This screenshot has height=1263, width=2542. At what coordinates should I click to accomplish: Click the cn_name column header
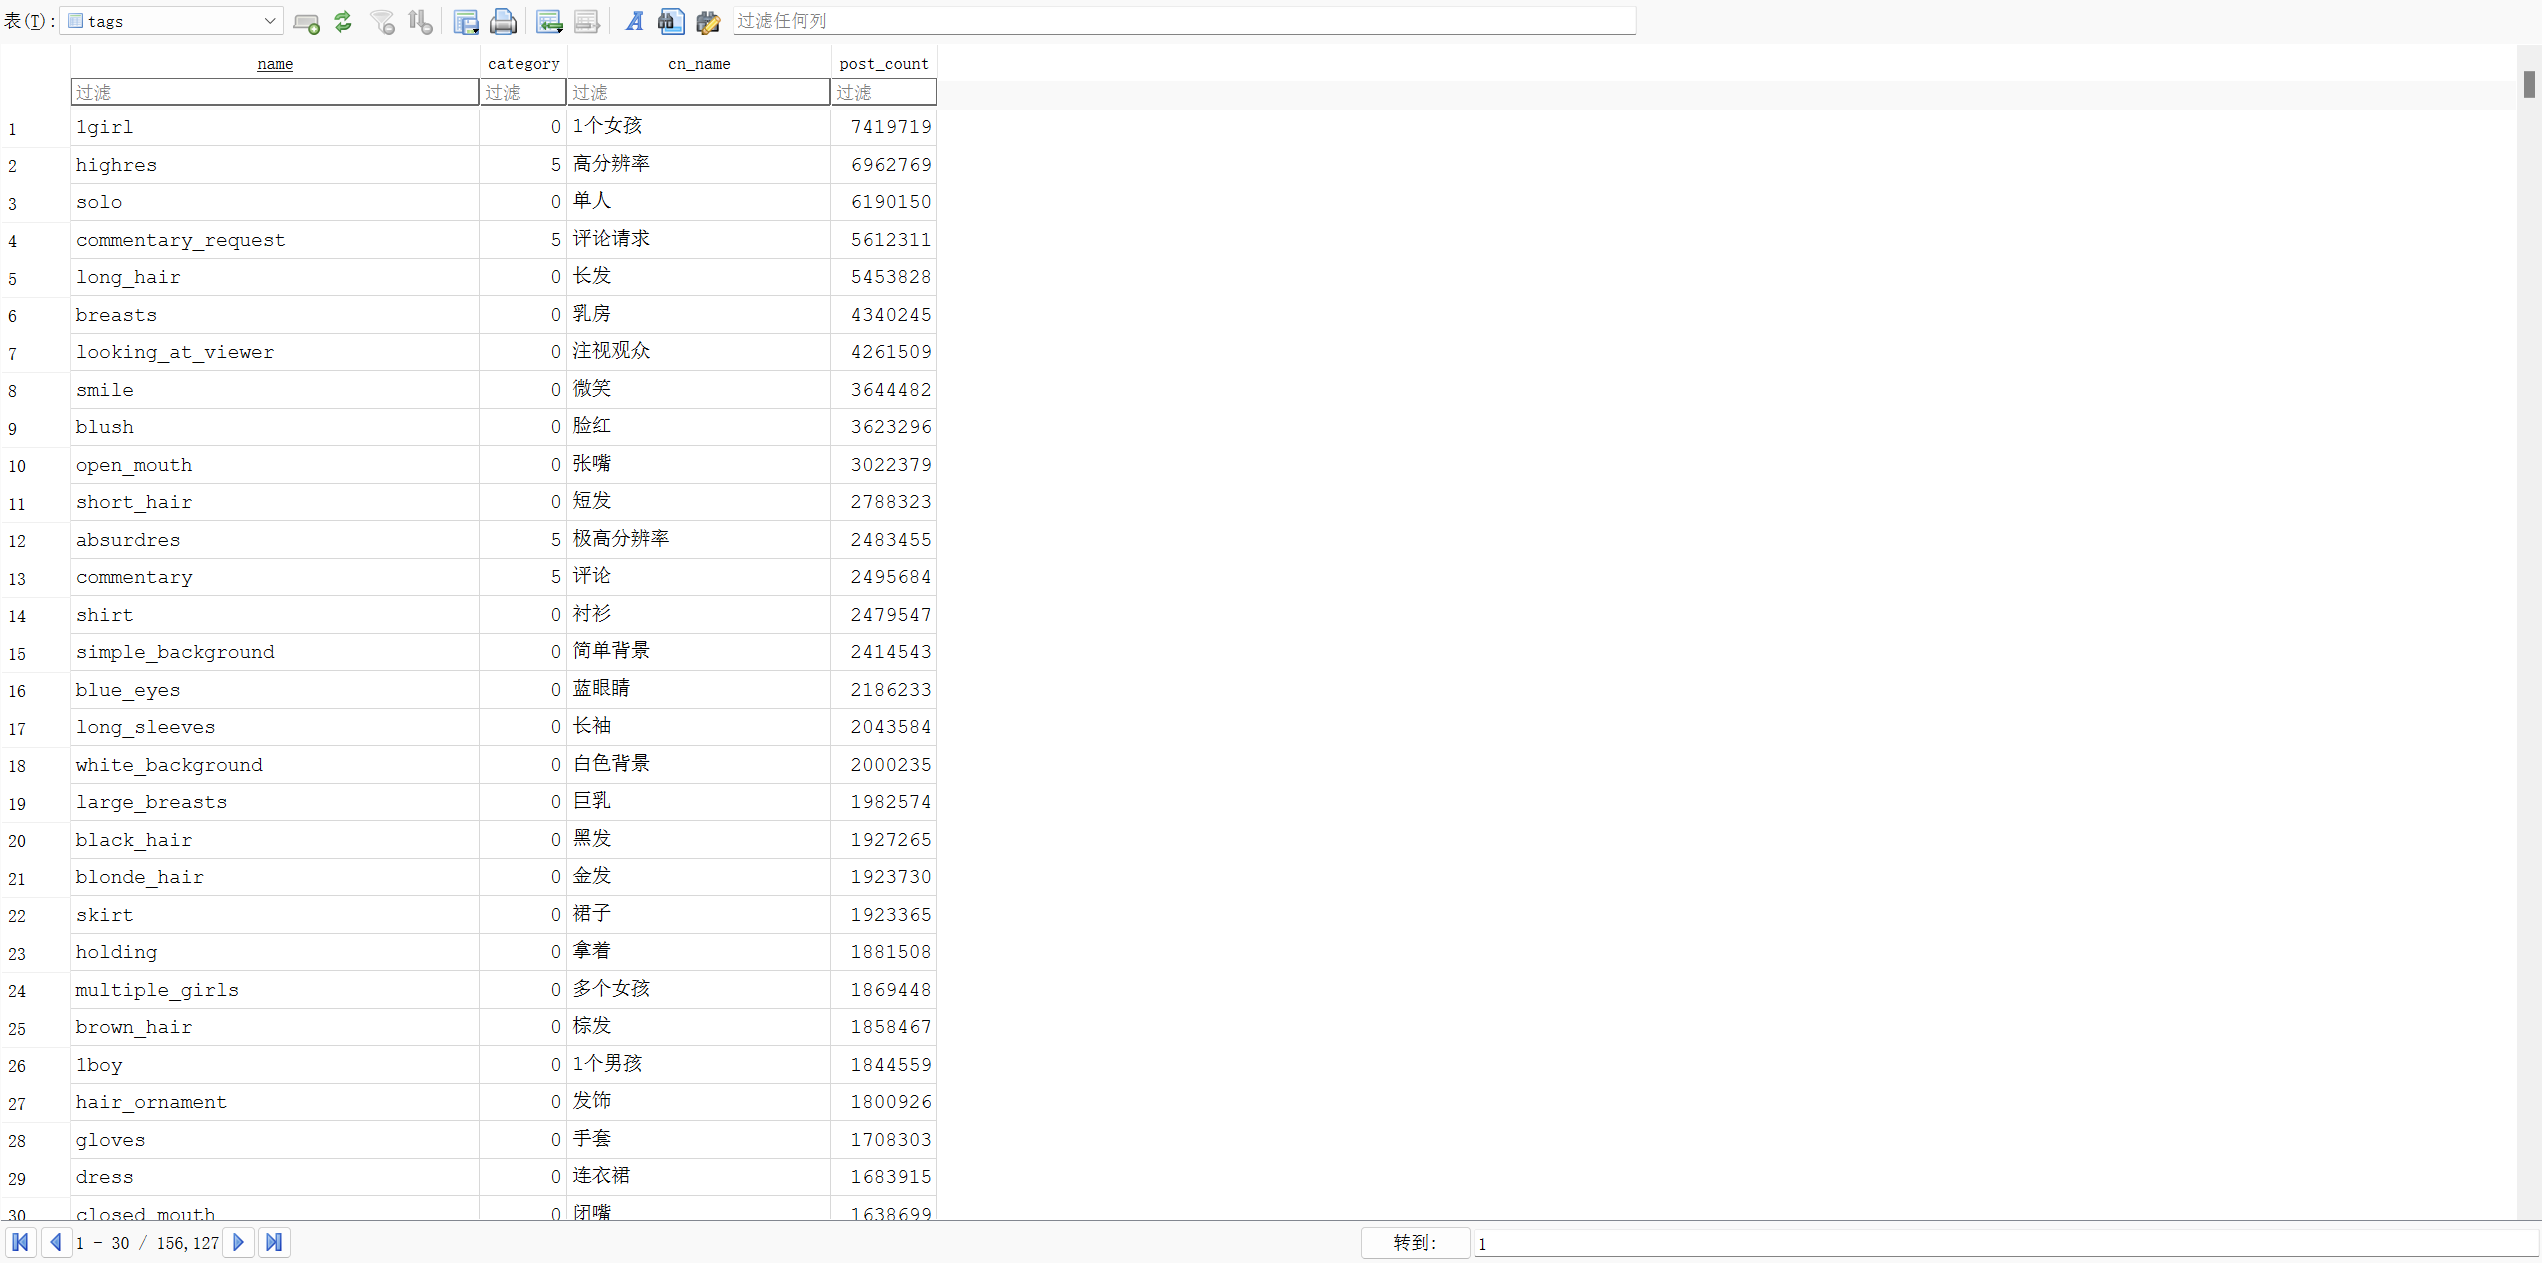pos(698,63)
